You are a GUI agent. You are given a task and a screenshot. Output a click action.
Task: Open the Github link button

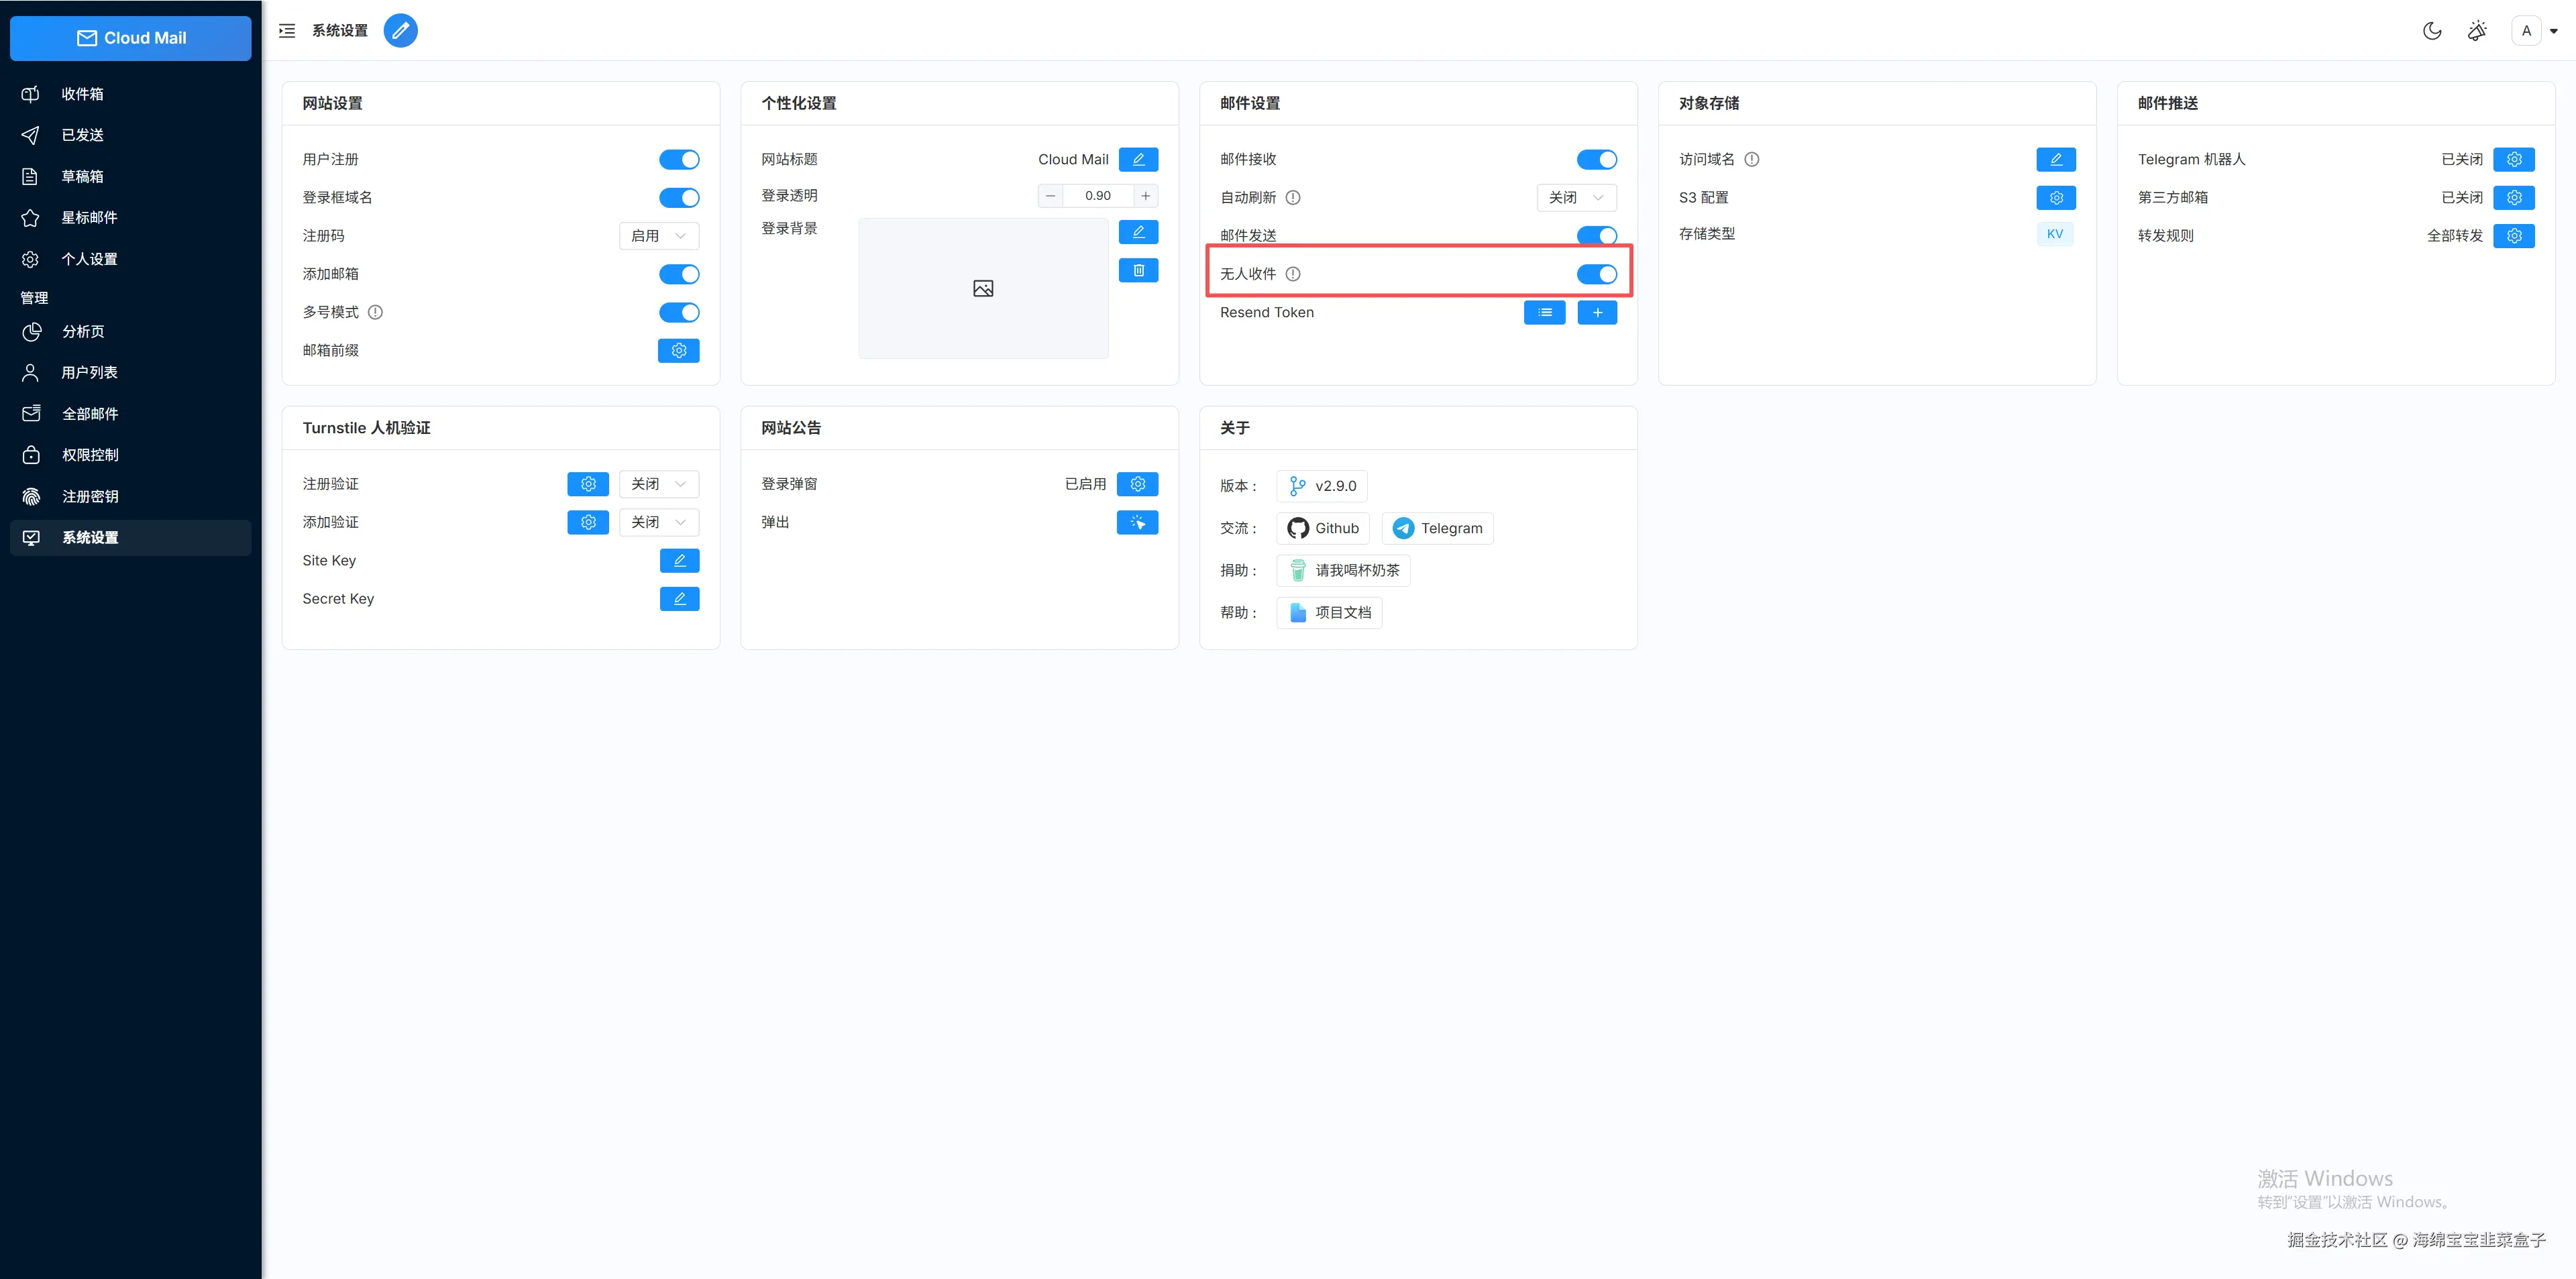point(1323,528)
